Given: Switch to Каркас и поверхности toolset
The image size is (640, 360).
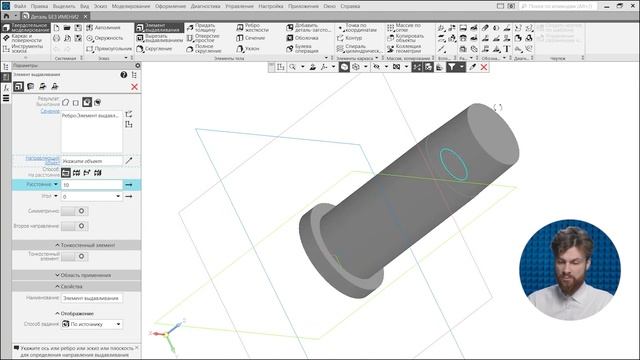Looking at the screenshot, I should pos(25,38).
